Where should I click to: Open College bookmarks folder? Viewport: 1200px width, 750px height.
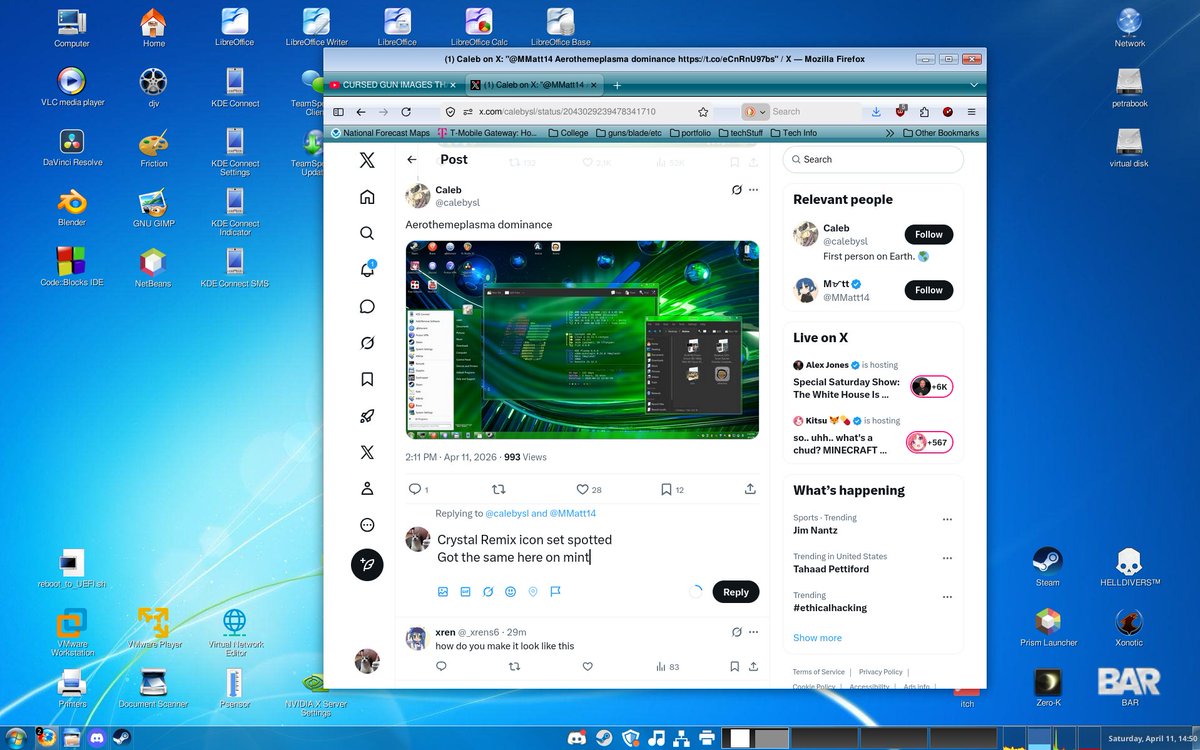point(566,133)
